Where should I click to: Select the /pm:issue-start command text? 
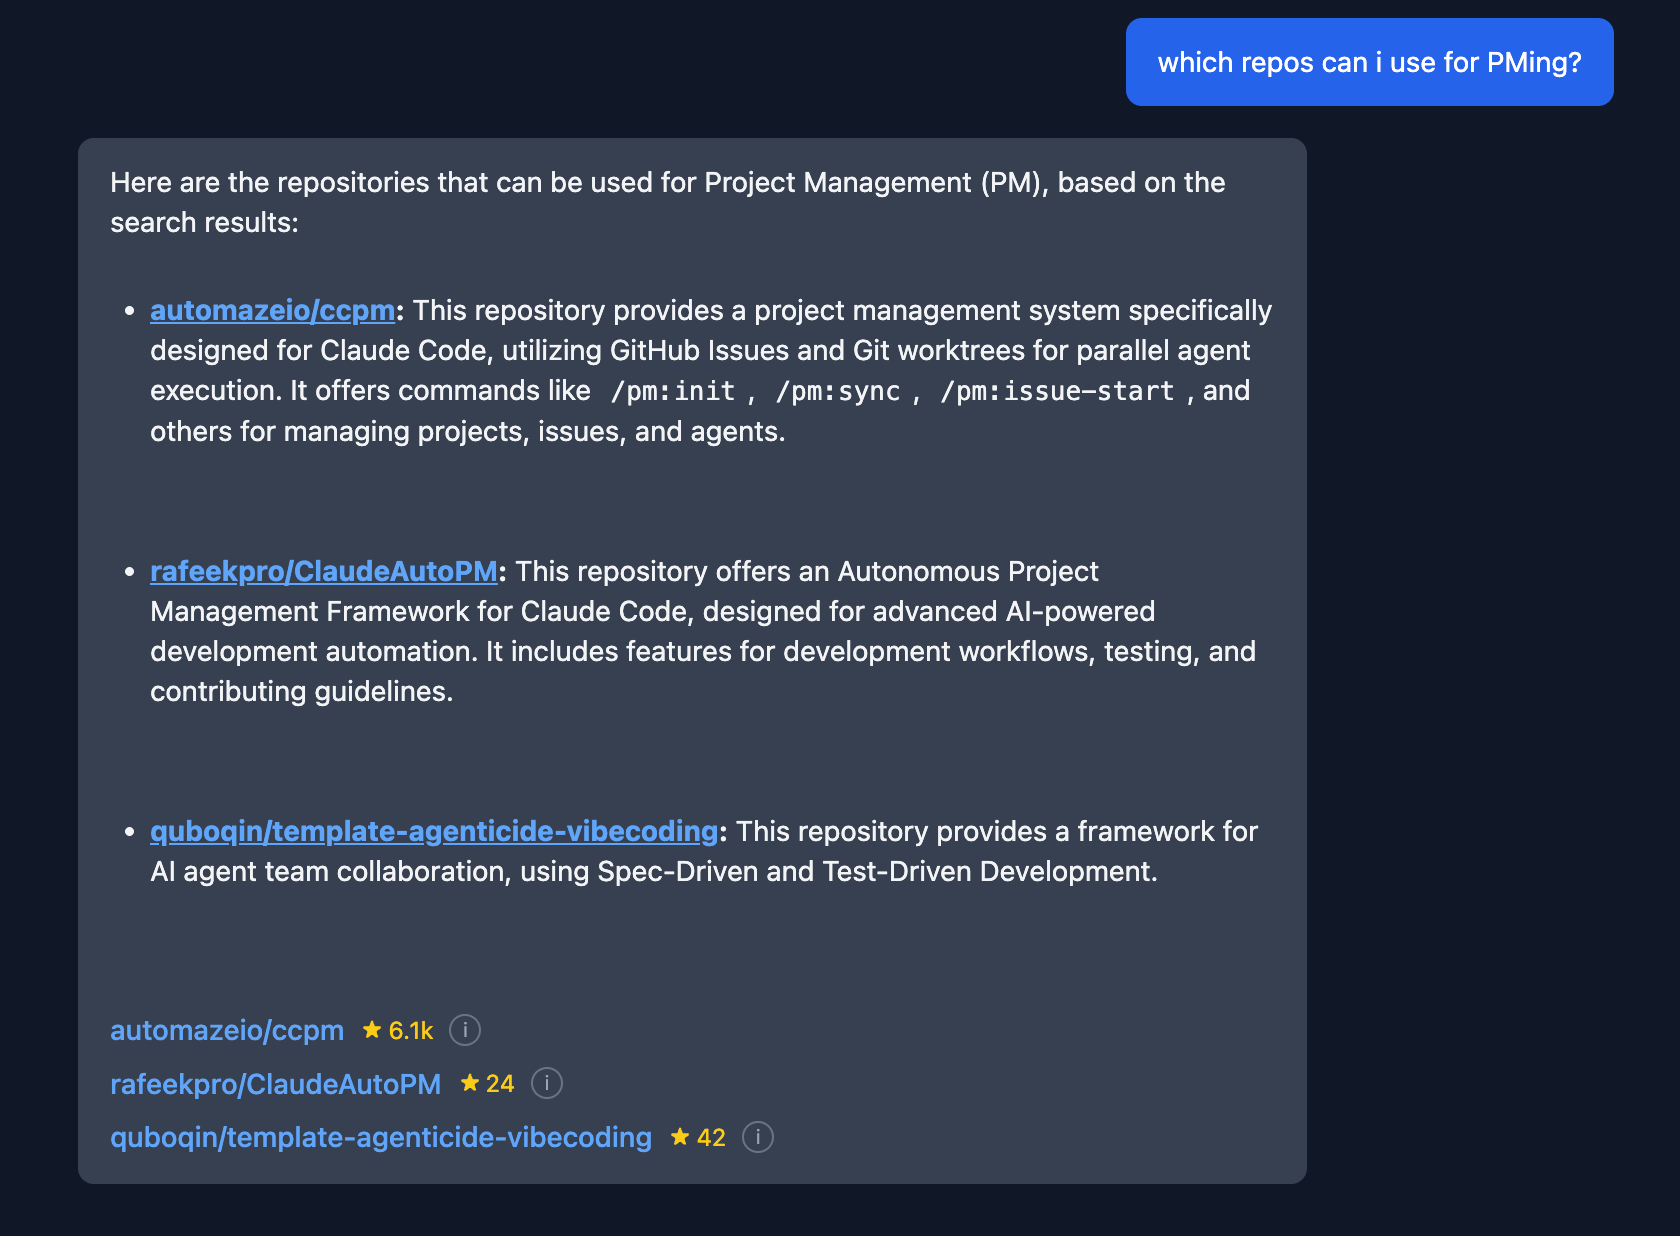[x=1057, y=391]
